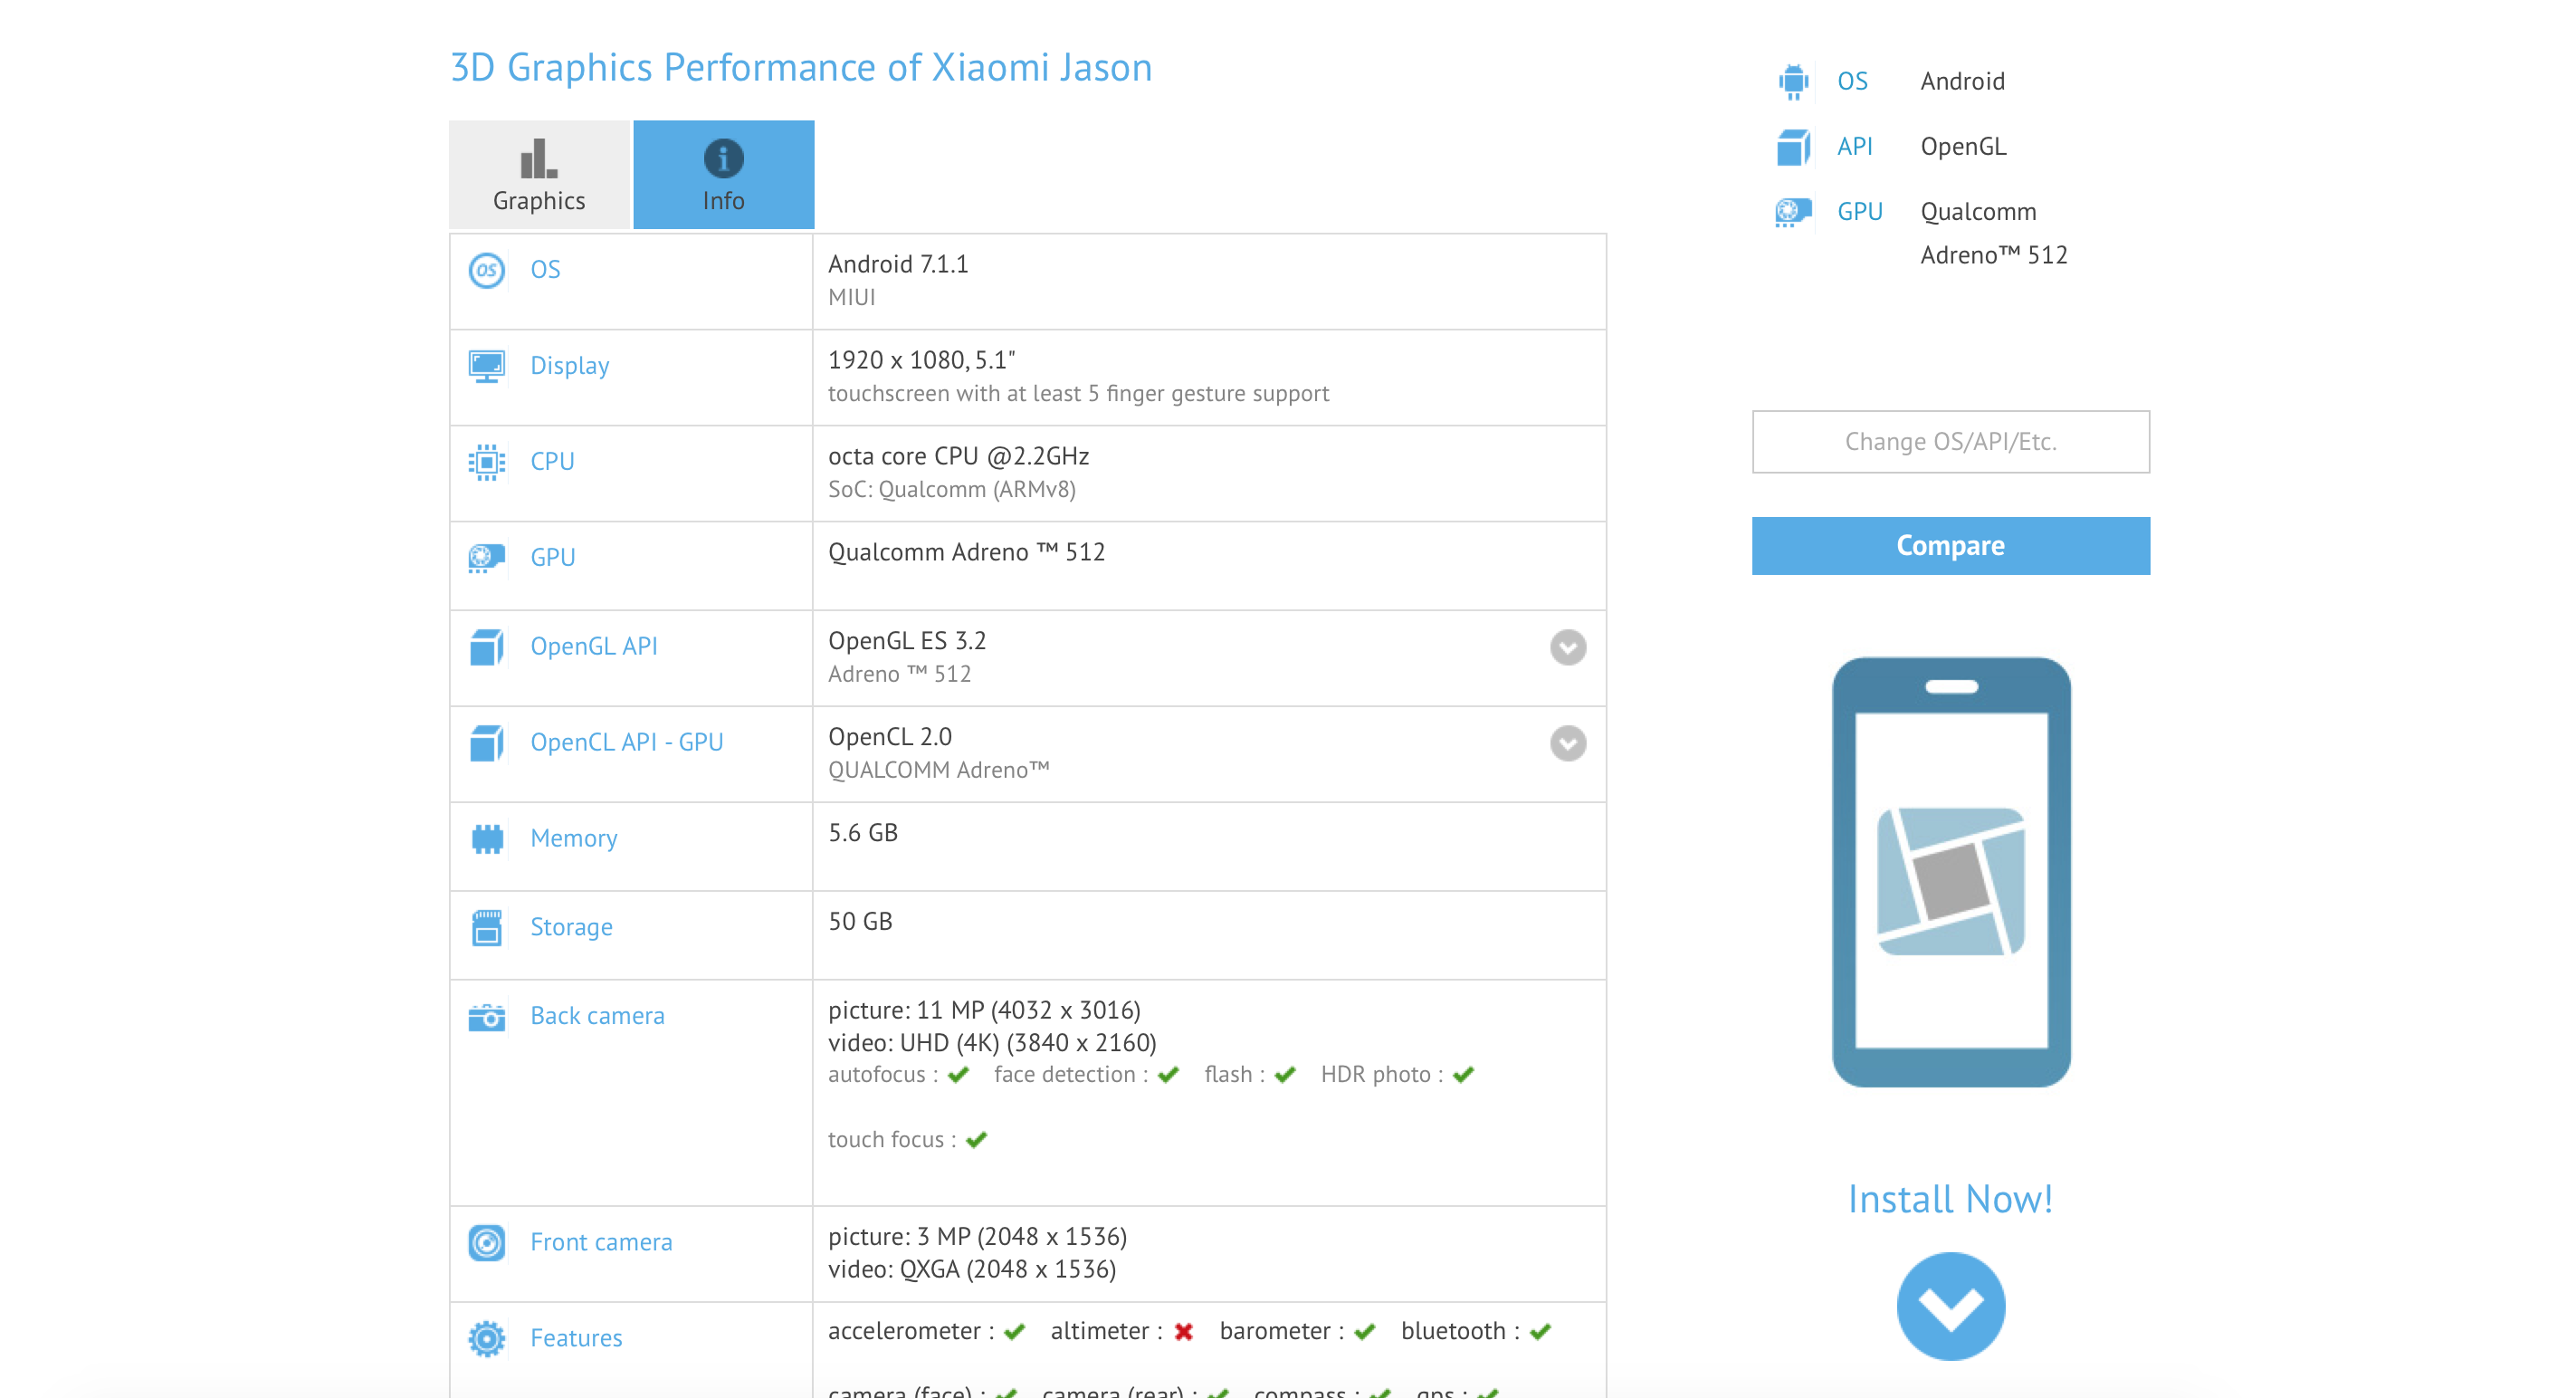
Task: Click the barometer checkmark
Action: [1365, 1332]
